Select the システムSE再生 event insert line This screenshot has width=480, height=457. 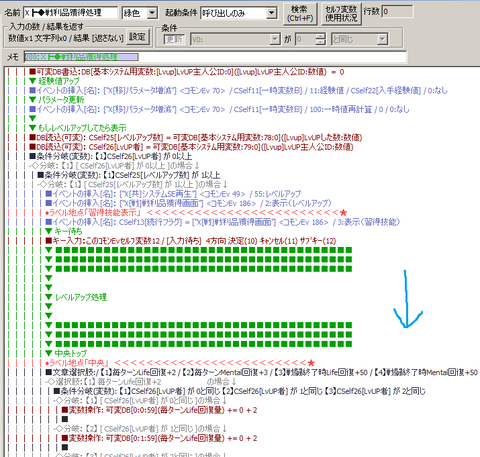(x=173, y=194)
